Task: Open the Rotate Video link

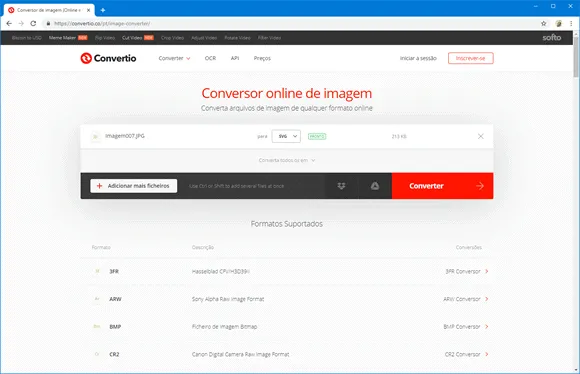Action: pos(237,38)
